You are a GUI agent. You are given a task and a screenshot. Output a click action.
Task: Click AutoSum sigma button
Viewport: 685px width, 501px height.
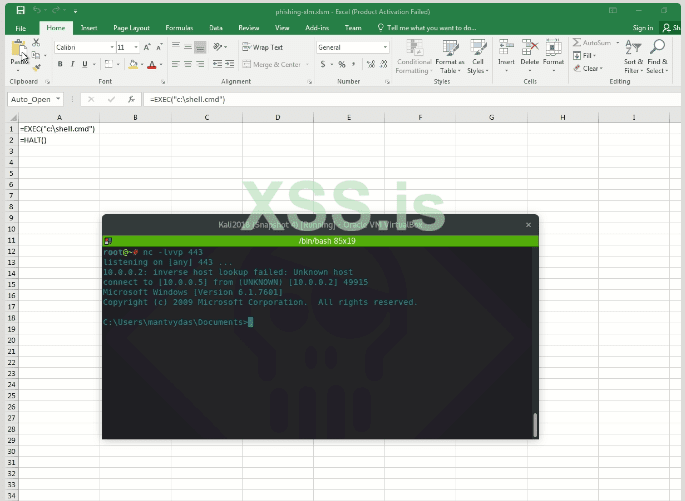click(x=592, y=42)
